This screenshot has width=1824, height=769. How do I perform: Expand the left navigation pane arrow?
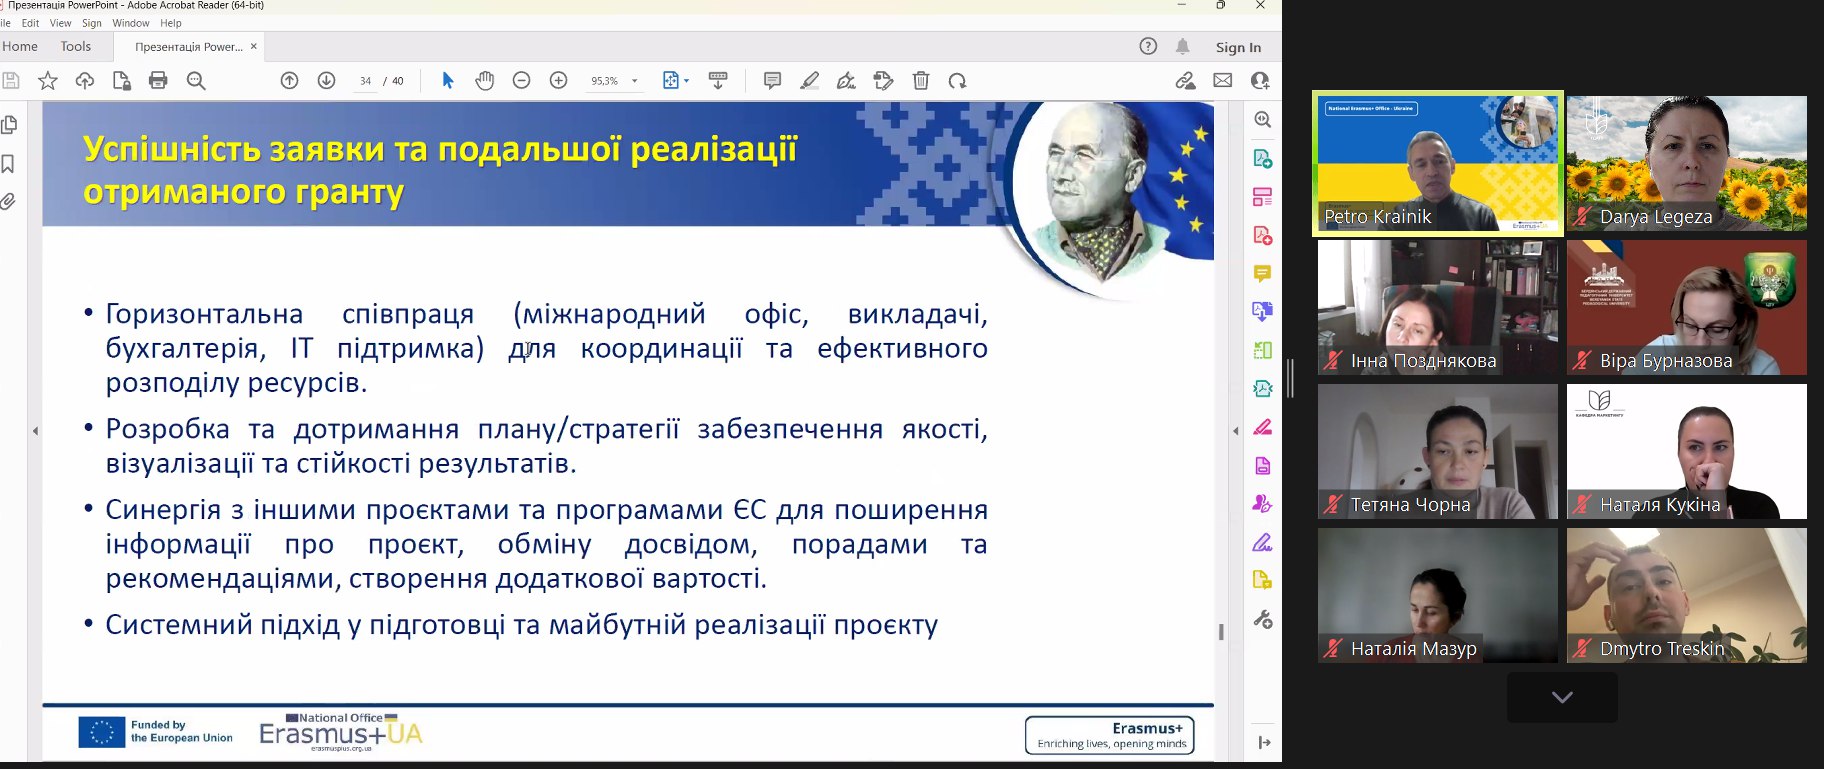coord(35,431)
